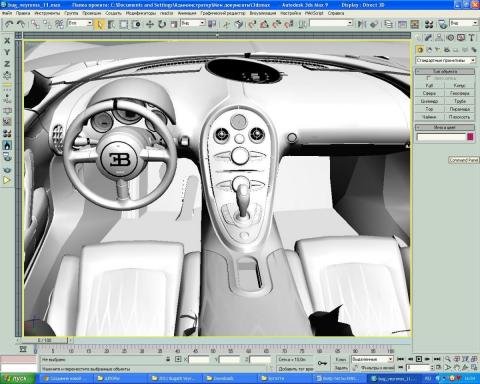
Task: Collapse the 'Имя и цвет' rollout header
Action: (445, 127)
